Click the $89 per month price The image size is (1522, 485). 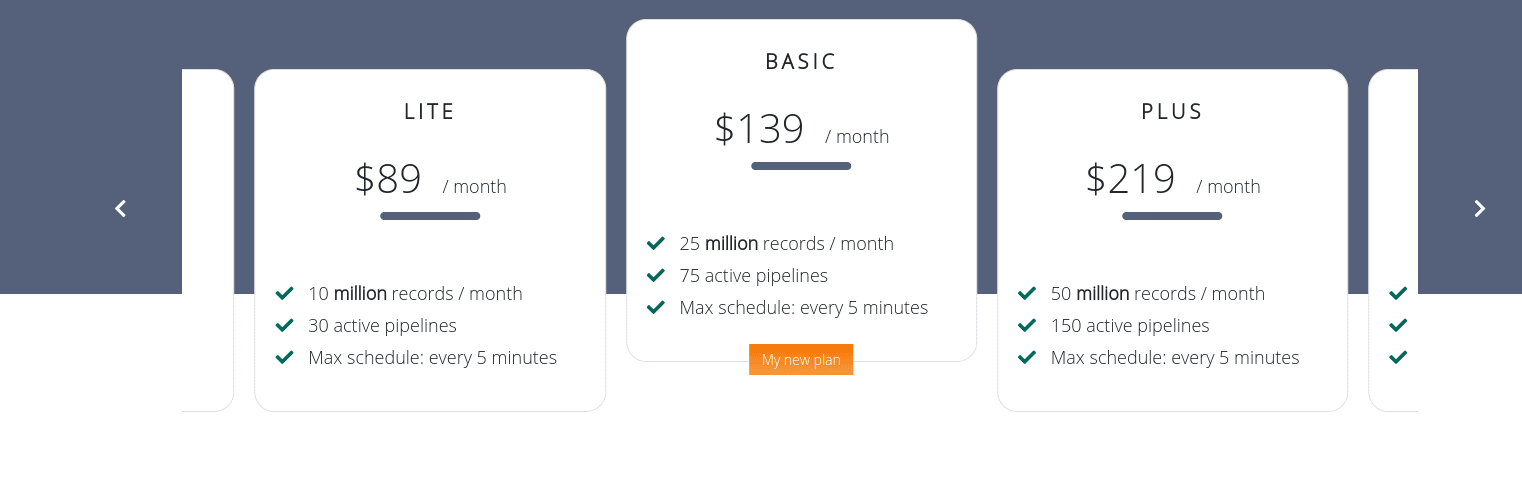coord(430,180)
